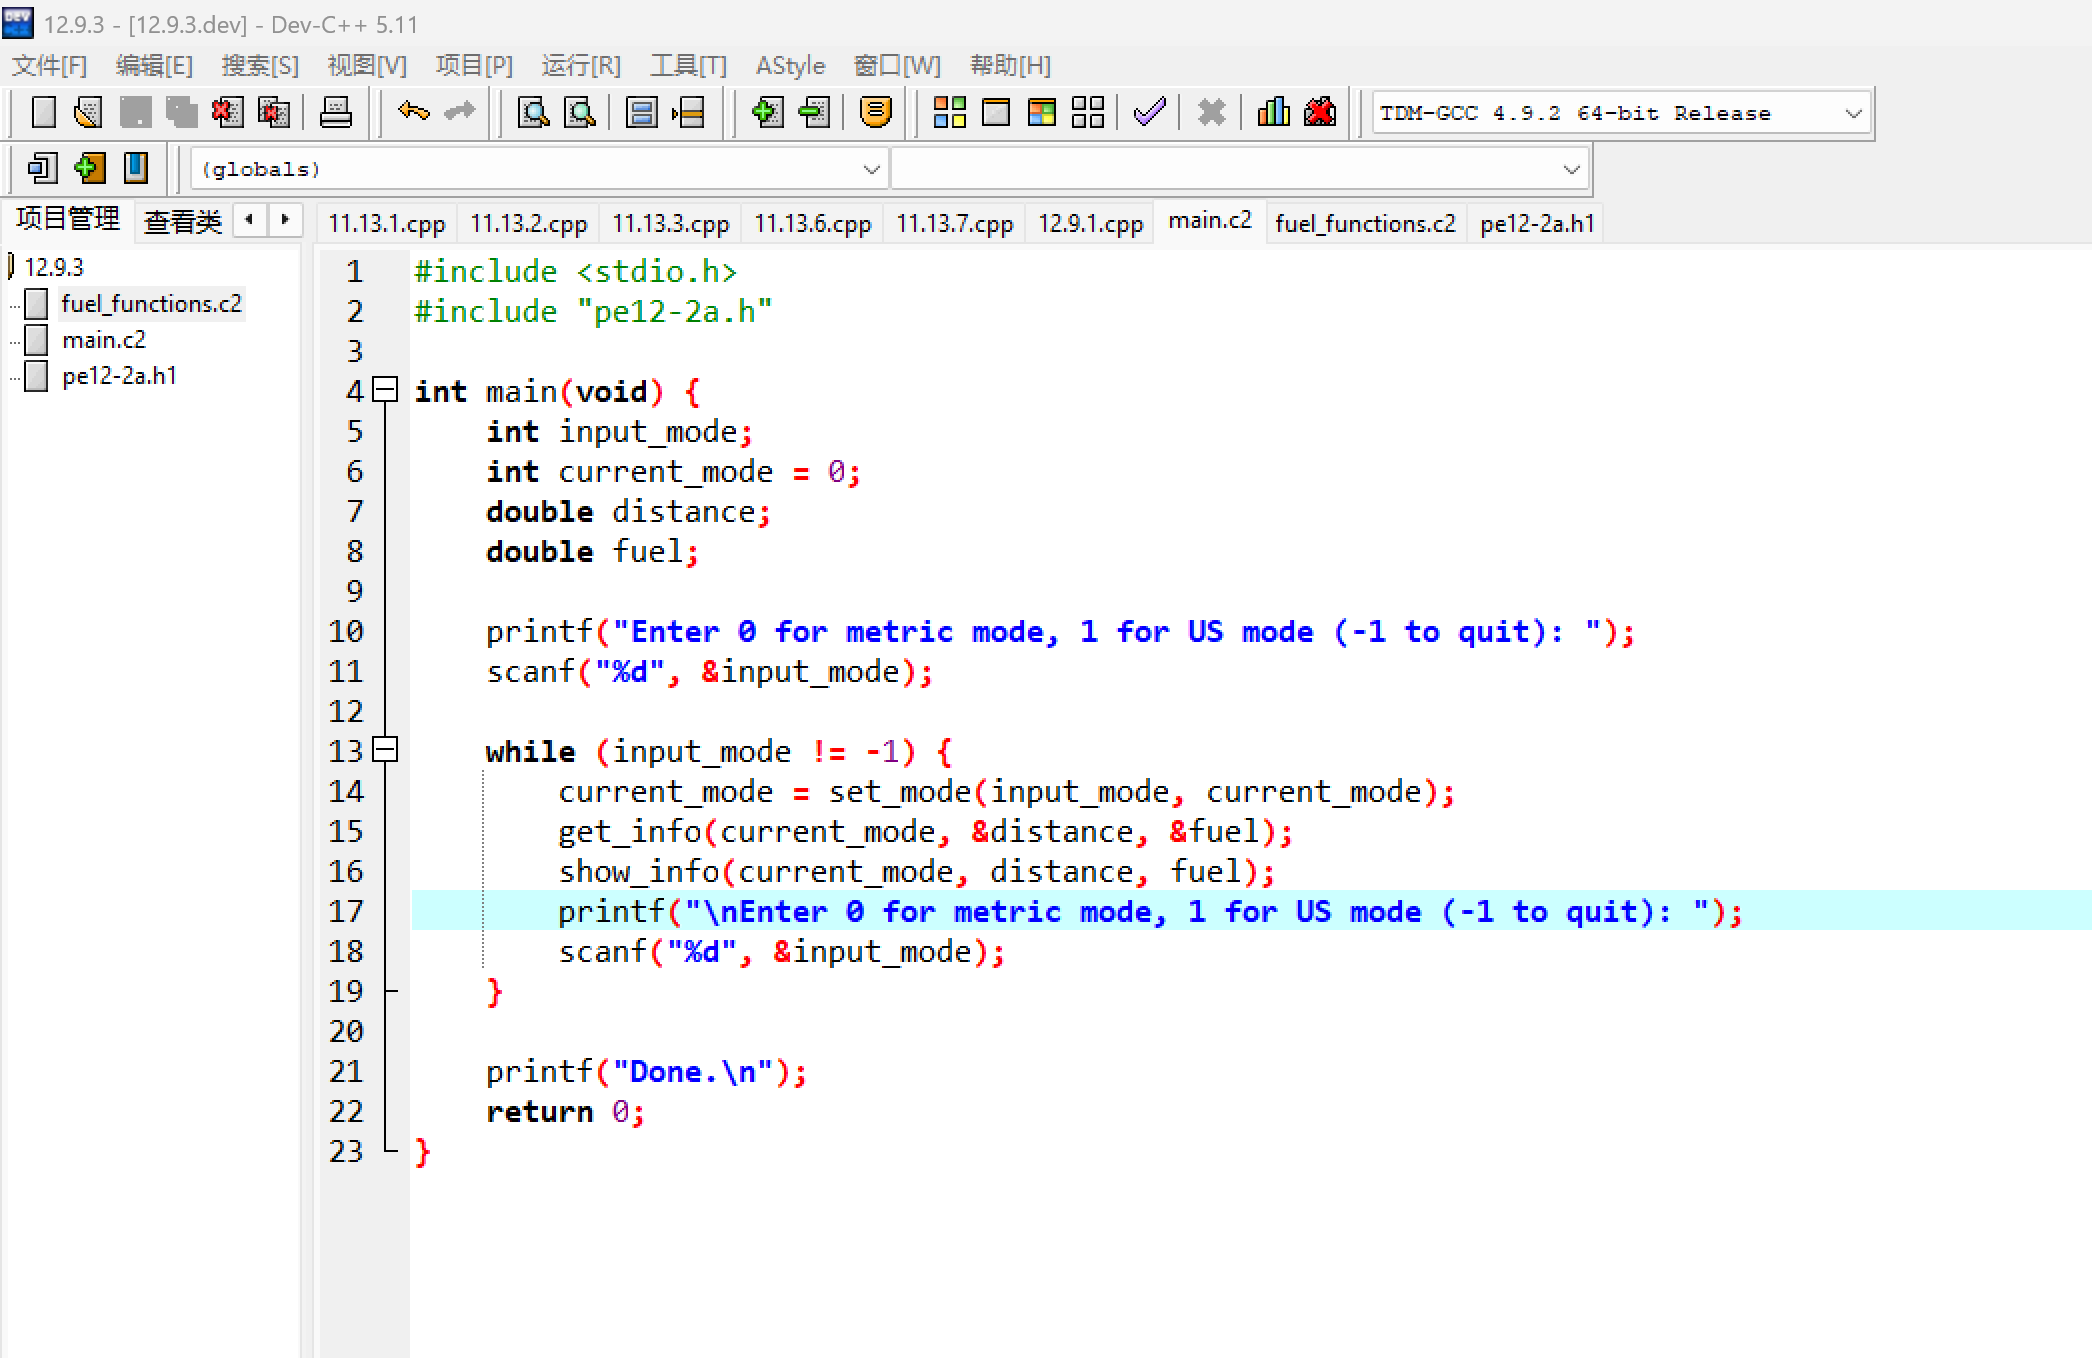Click the Undo arrow icon
The width and height of the screenshot is (2092, 1358).
point(413,112)
